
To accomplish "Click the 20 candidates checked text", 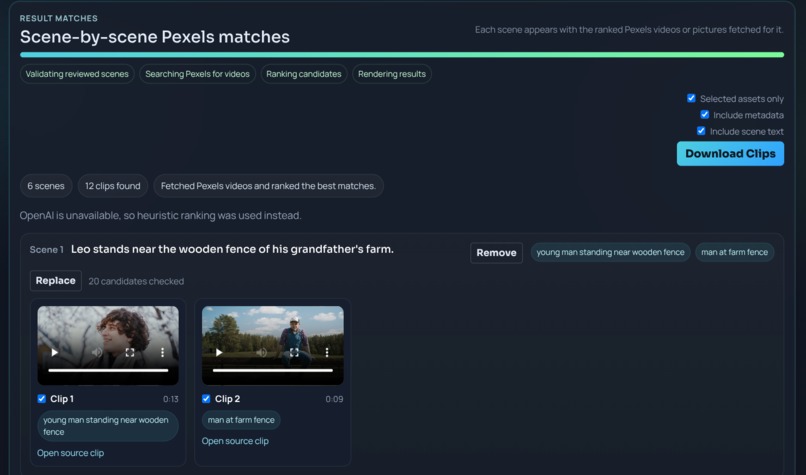I will [136, 281].
